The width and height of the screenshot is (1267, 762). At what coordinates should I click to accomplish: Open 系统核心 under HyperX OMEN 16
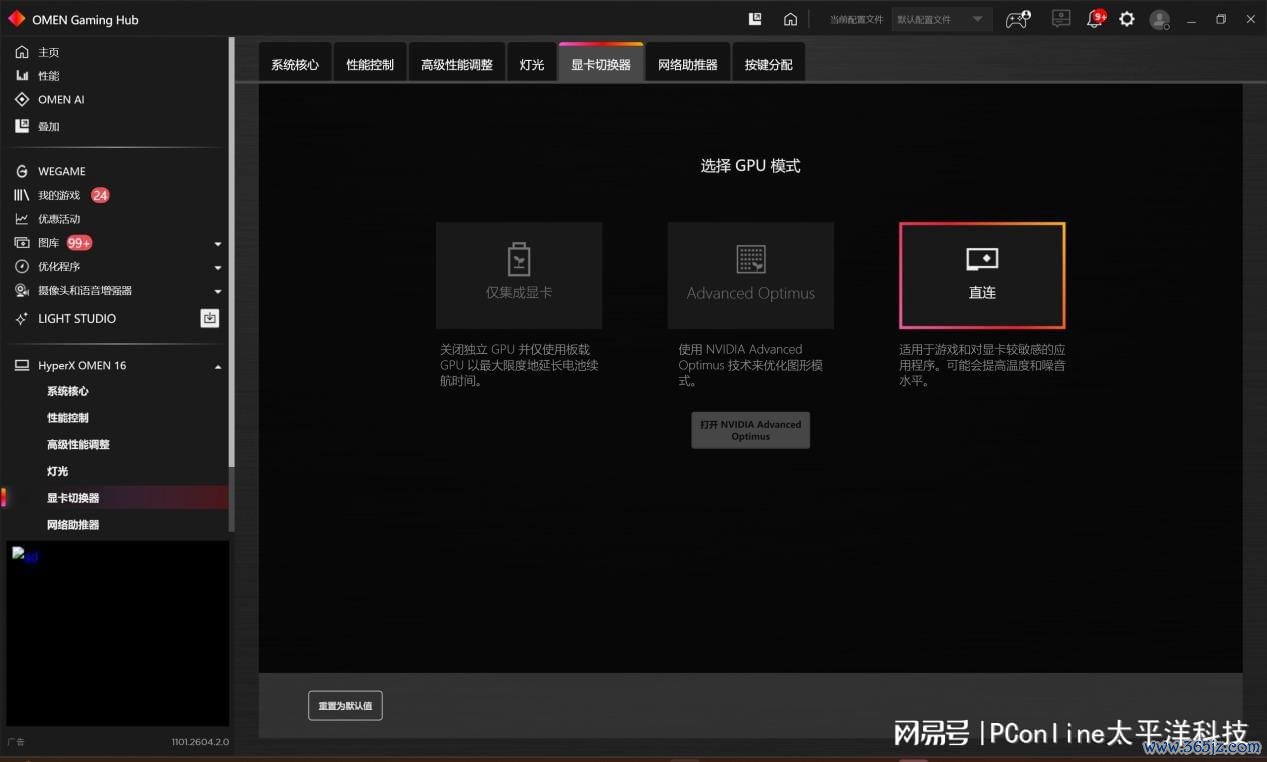(68, 392)
